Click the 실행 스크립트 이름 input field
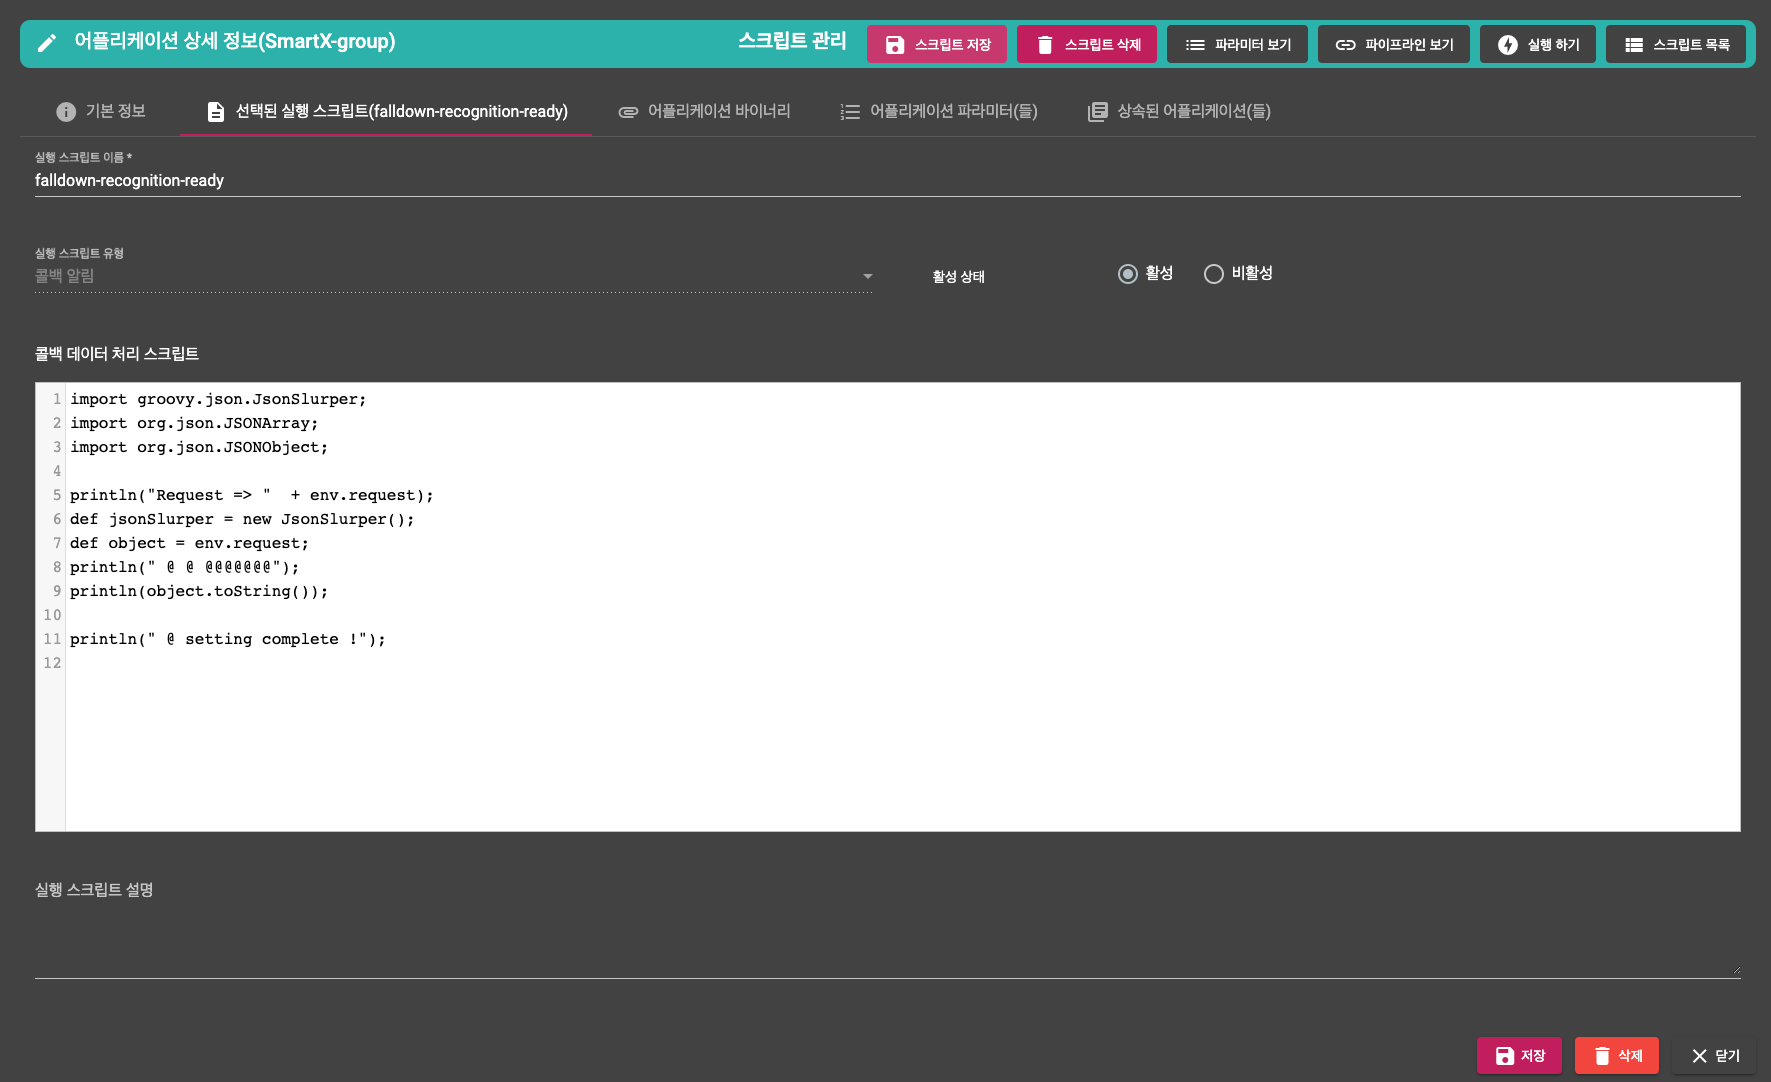This screenshot has width=1771, height=1082. click(x=886, y=181)
